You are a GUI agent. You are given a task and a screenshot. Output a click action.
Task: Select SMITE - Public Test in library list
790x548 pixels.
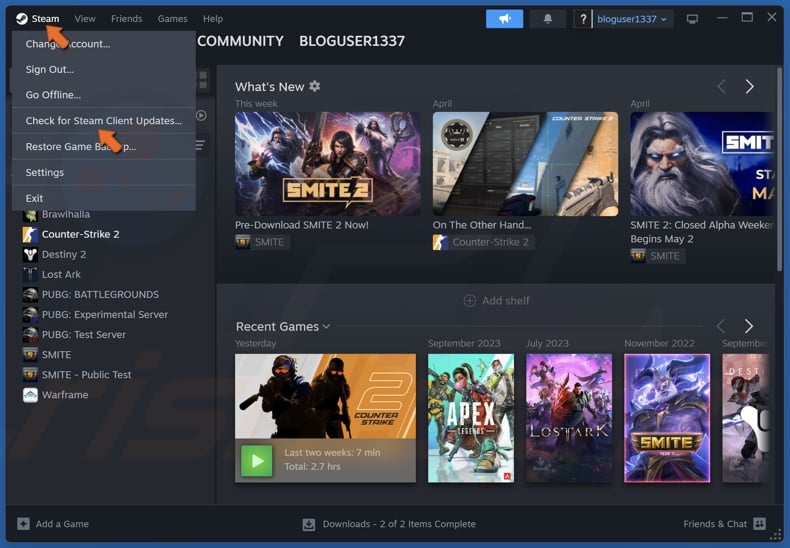pyautogui.click(x=86, y=375)
